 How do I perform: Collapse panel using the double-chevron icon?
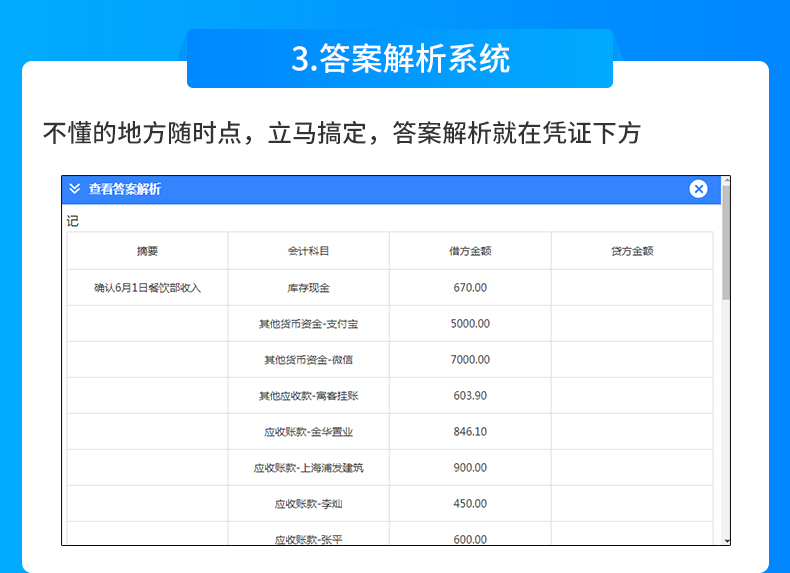pyautogui.click(x=75, y=189)
